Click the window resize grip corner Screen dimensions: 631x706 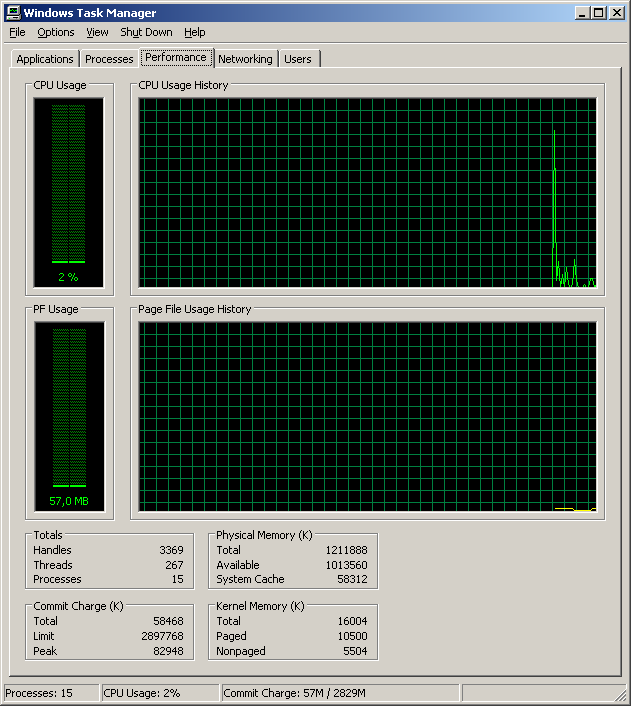coord(621,696)
